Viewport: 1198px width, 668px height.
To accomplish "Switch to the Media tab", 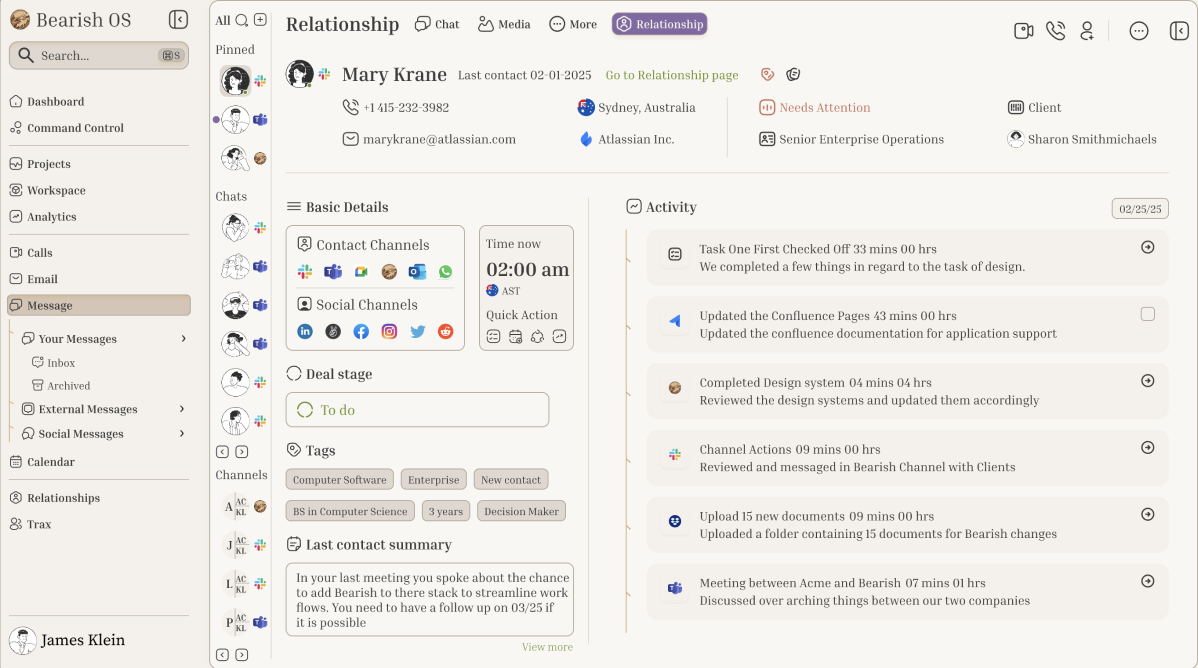I will pos(504,24).
